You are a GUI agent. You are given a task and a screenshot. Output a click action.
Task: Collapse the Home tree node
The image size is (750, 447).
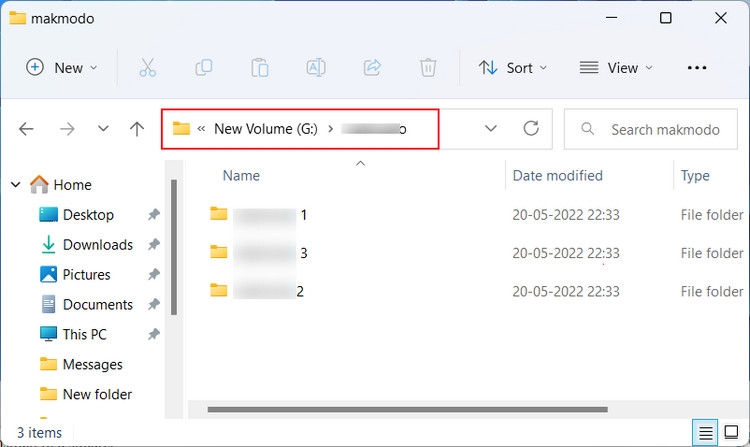click(16, 185)
